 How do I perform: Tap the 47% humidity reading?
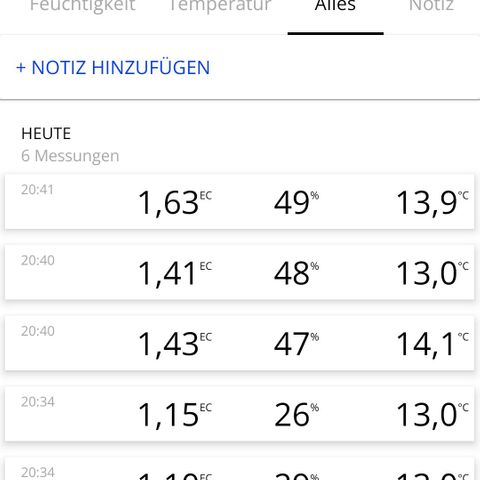click(296, 344)
